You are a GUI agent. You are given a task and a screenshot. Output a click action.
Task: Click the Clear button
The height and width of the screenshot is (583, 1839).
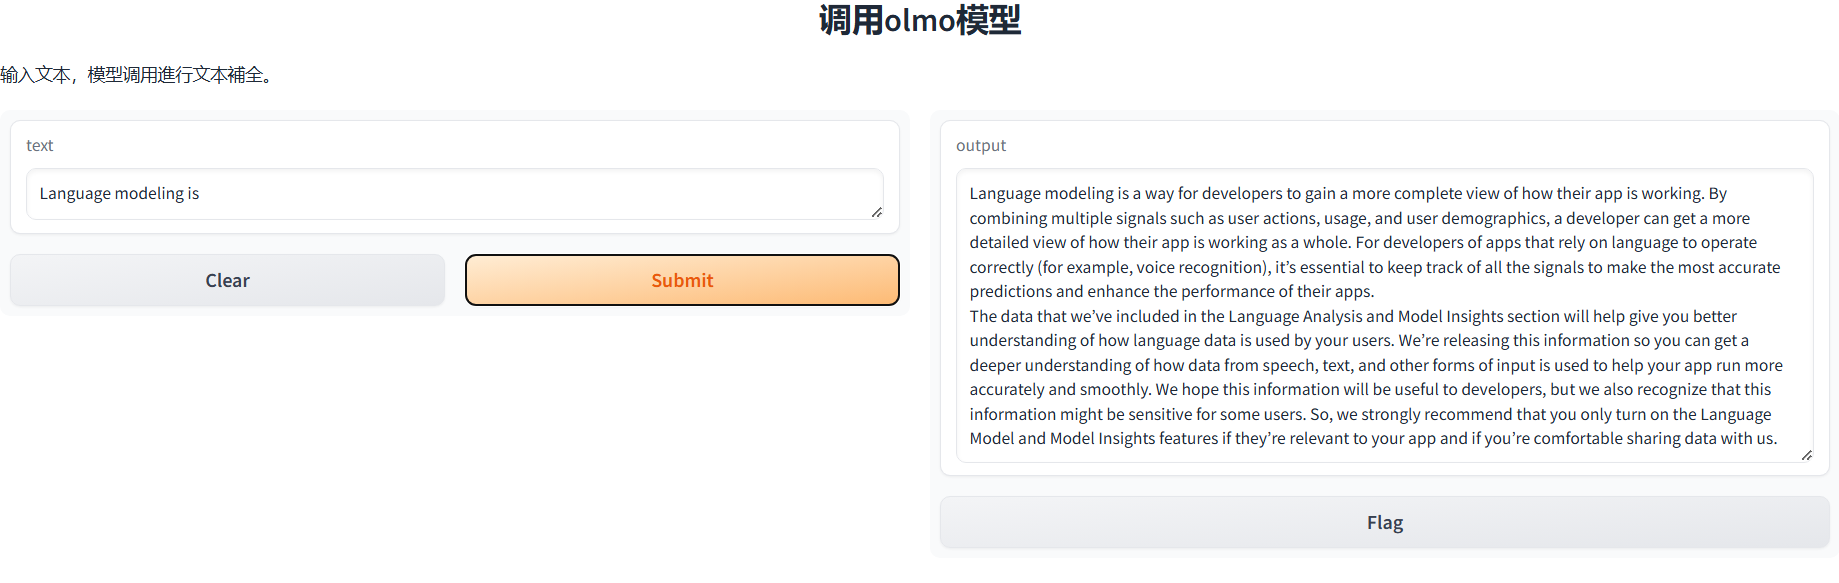[x=227, y=281]
